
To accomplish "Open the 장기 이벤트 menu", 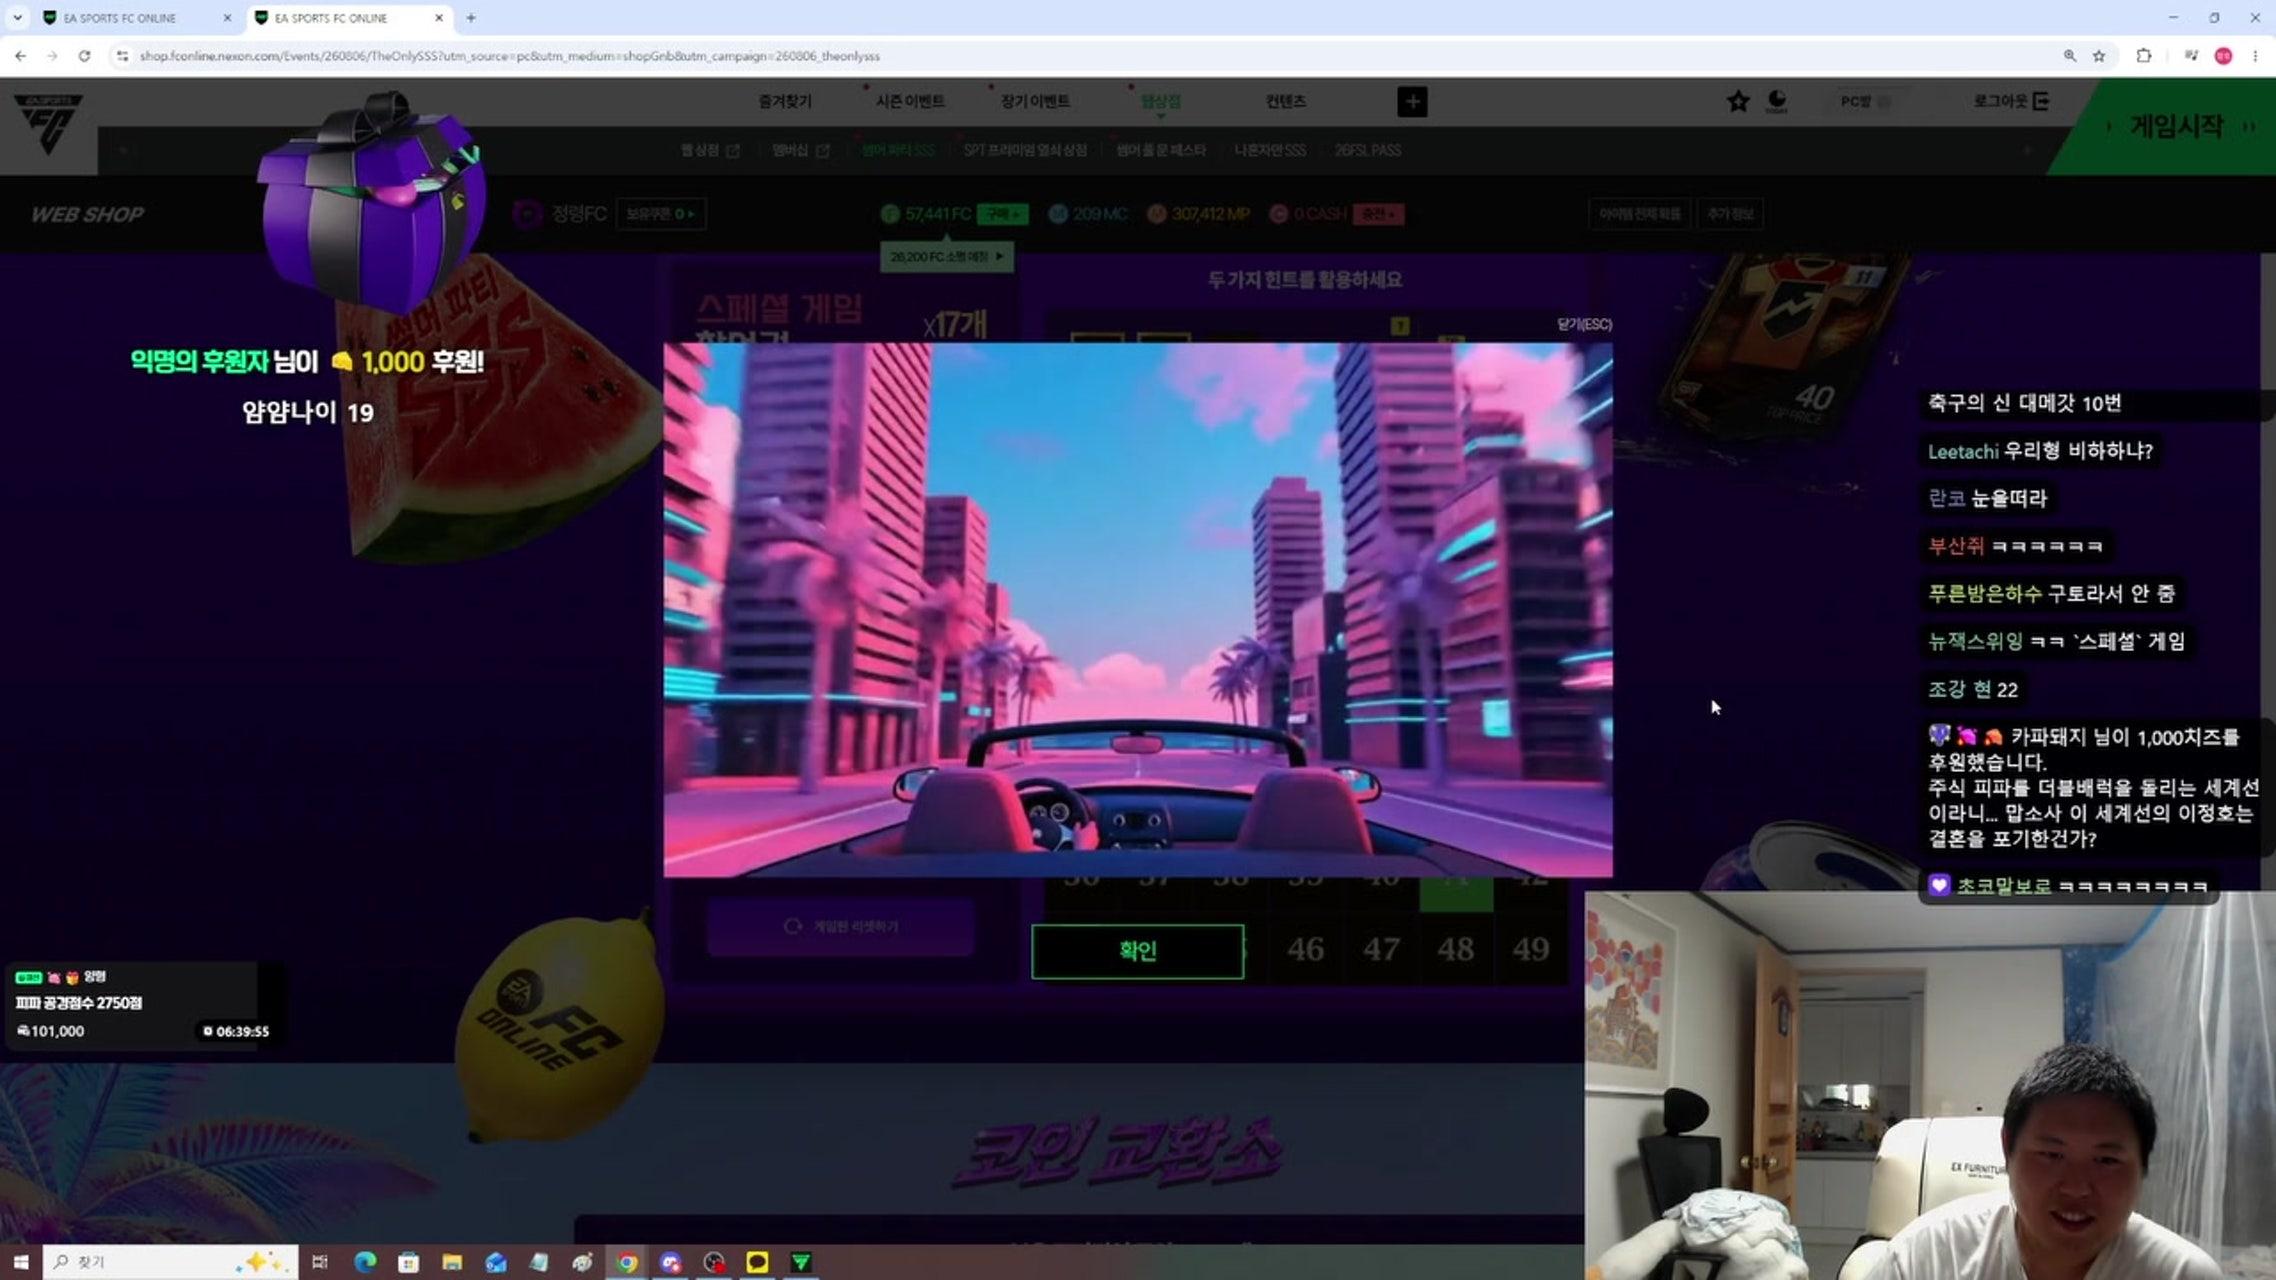I will [x=1035, y=101].
